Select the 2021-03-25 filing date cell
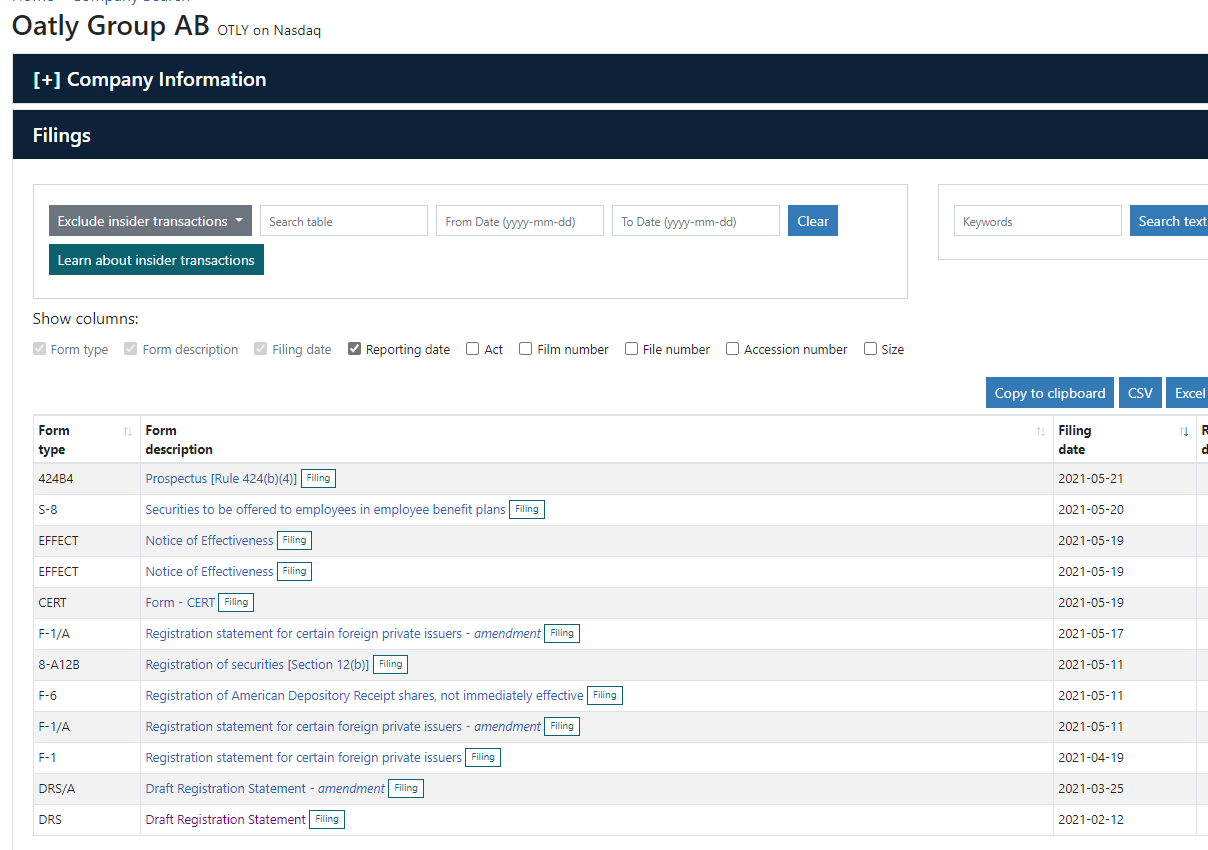This screenshot has width=1208, height=850. [1125, 789]
